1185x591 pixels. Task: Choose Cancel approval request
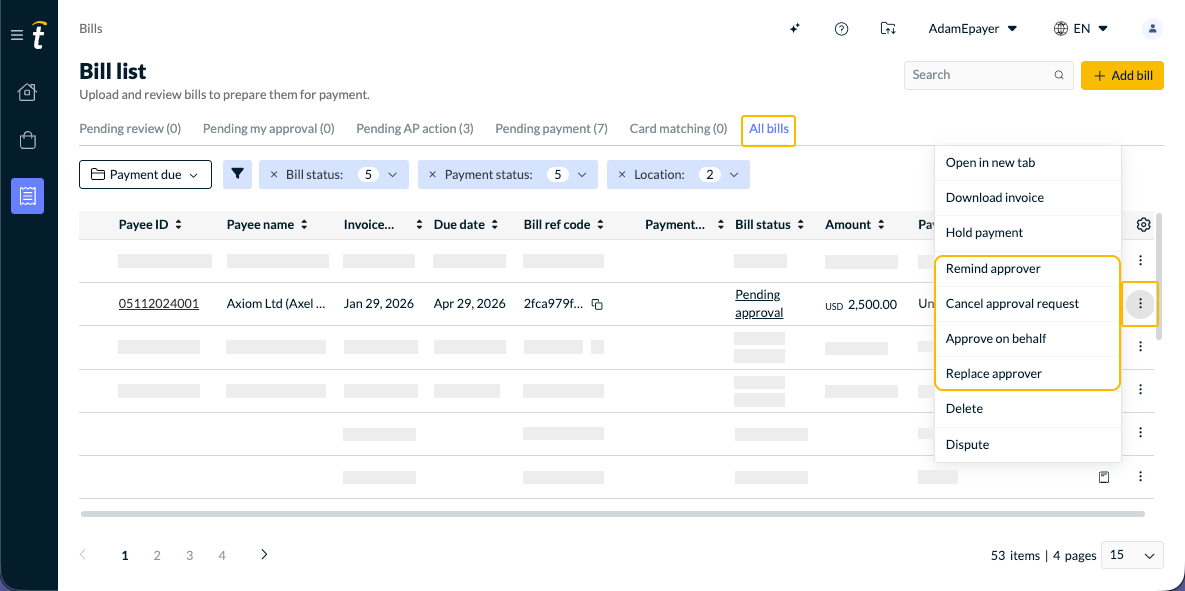[x=1027, y=304]
